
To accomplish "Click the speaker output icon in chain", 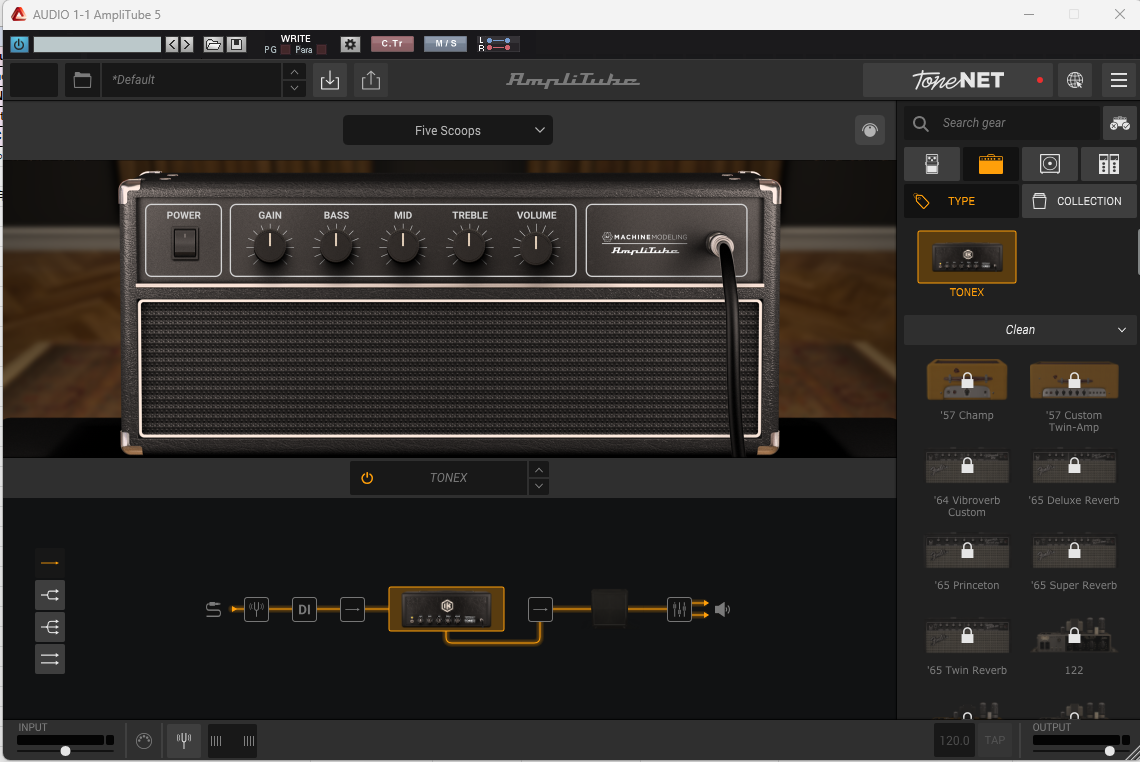I will click(x=722, y=609).
